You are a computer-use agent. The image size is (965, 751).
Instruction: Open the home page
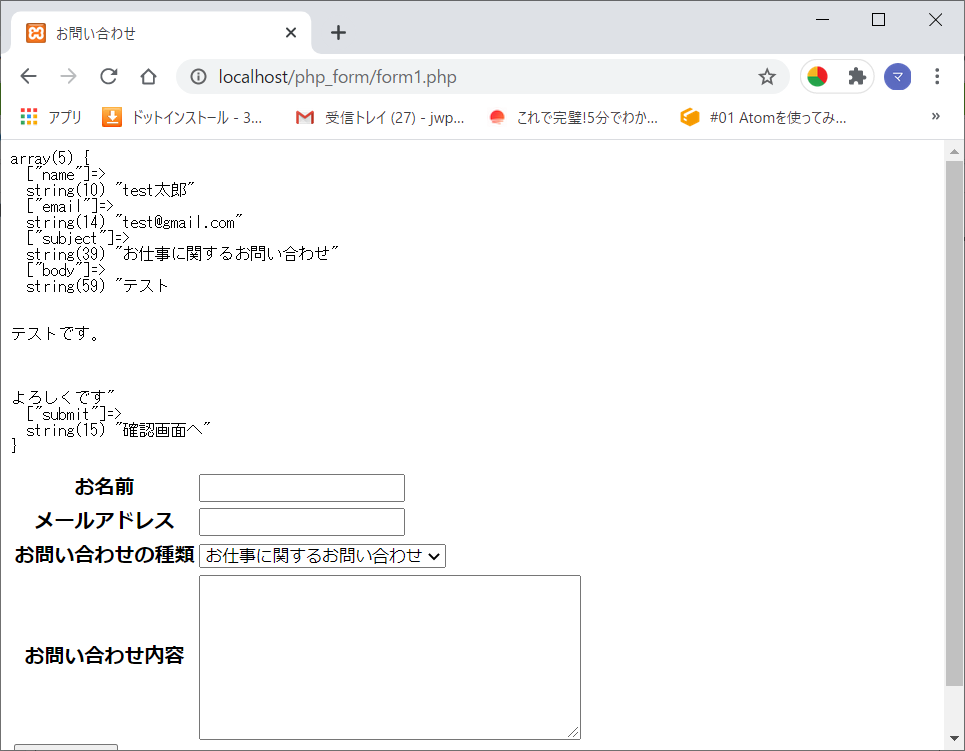(x=148, y=76)
